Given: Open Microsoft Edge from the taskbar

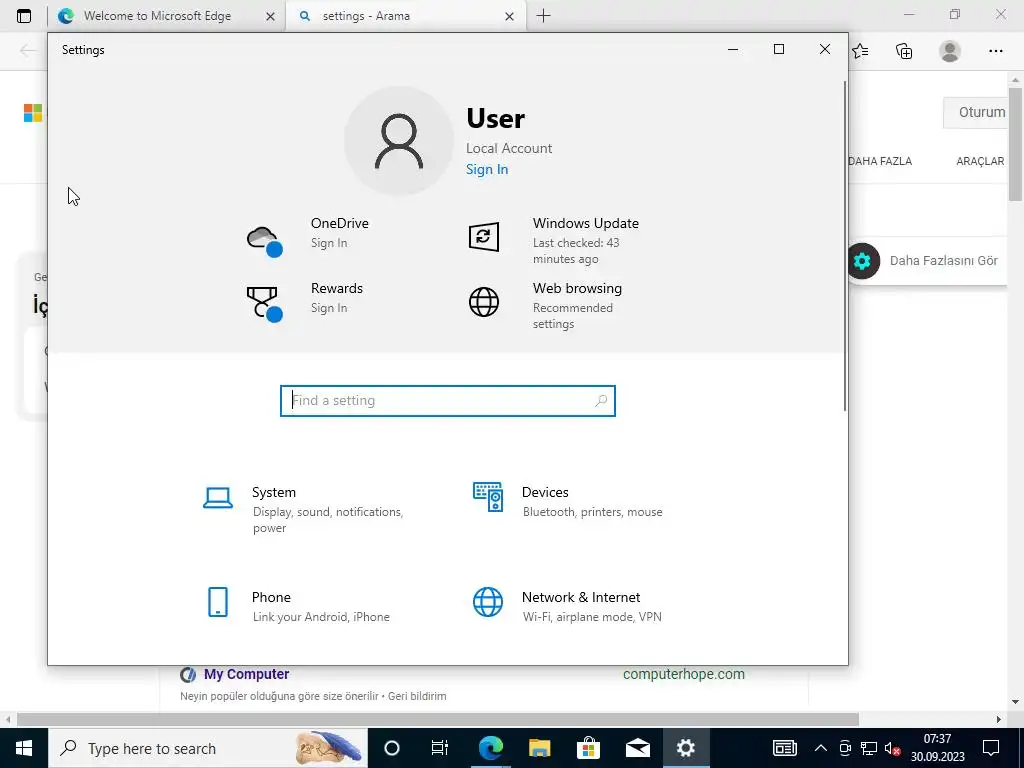Looking at the screenshot, I should [490, 748].
